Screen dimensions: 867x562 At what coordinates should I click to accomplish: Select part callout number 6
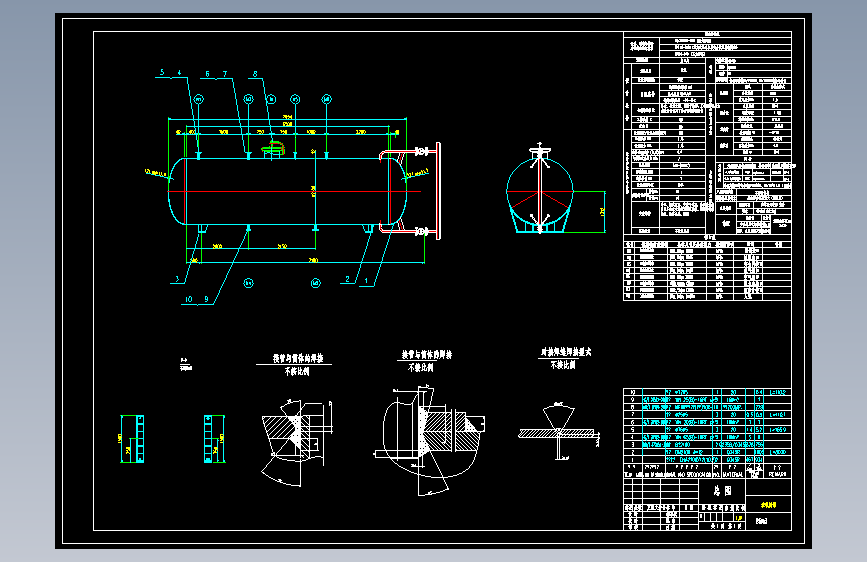point(207,74)
